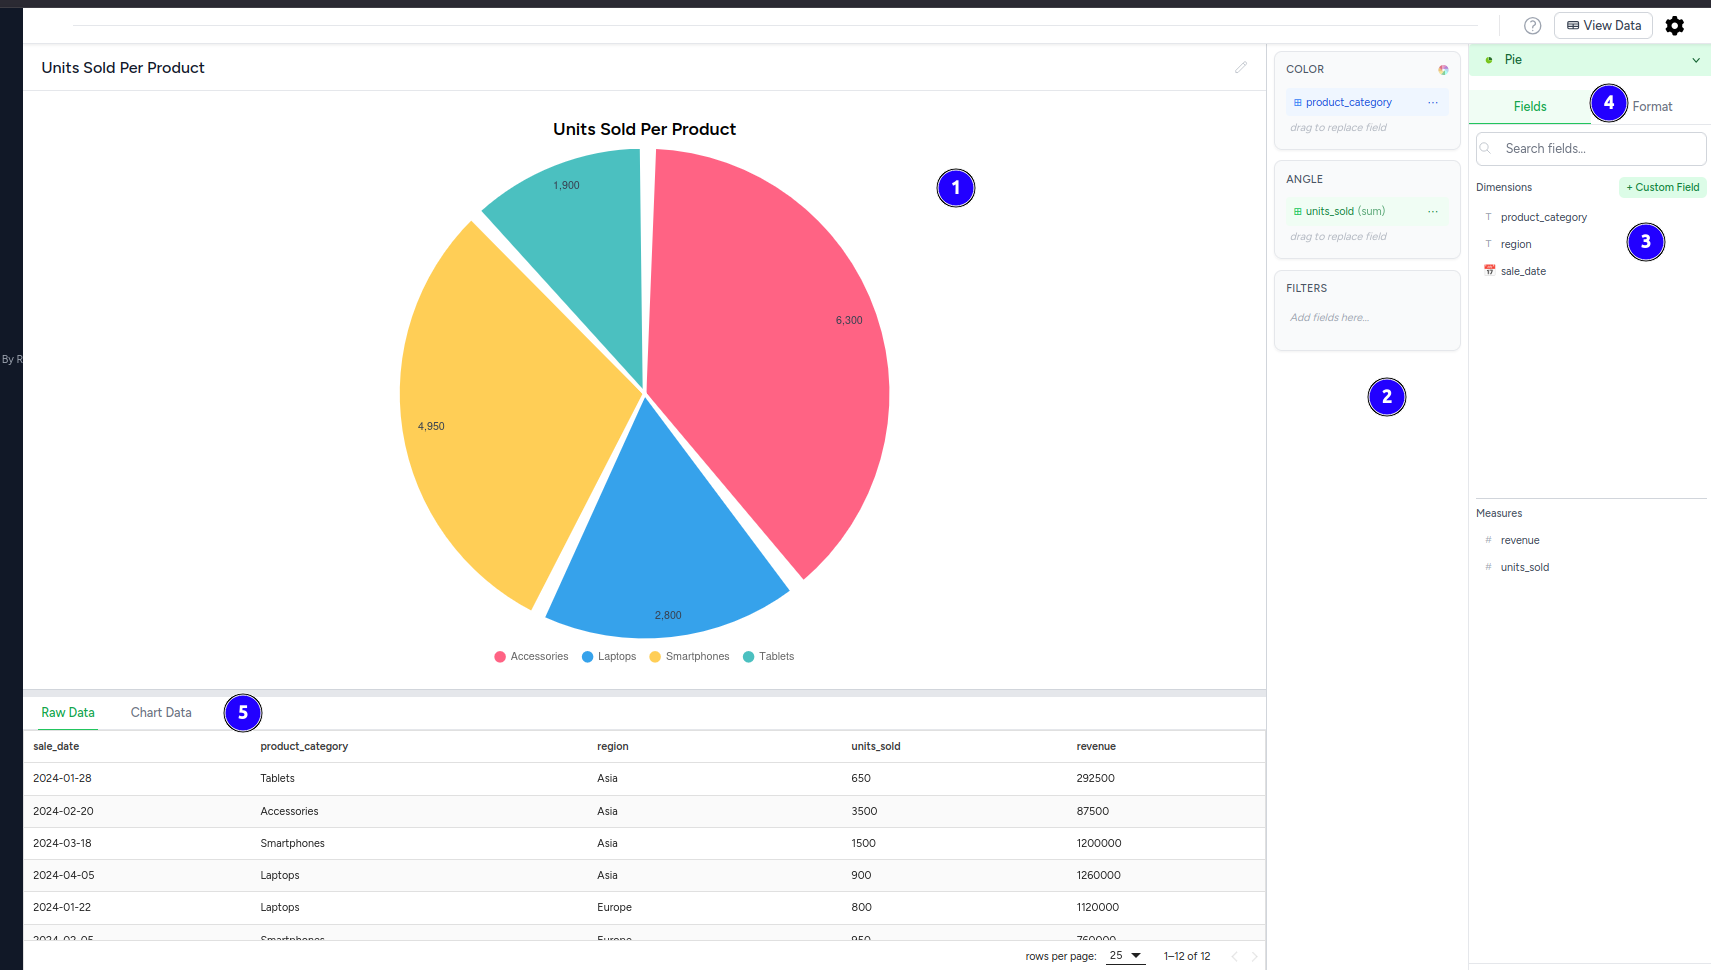Click the pencil icon to edit chart title

tap(1240, 68)
